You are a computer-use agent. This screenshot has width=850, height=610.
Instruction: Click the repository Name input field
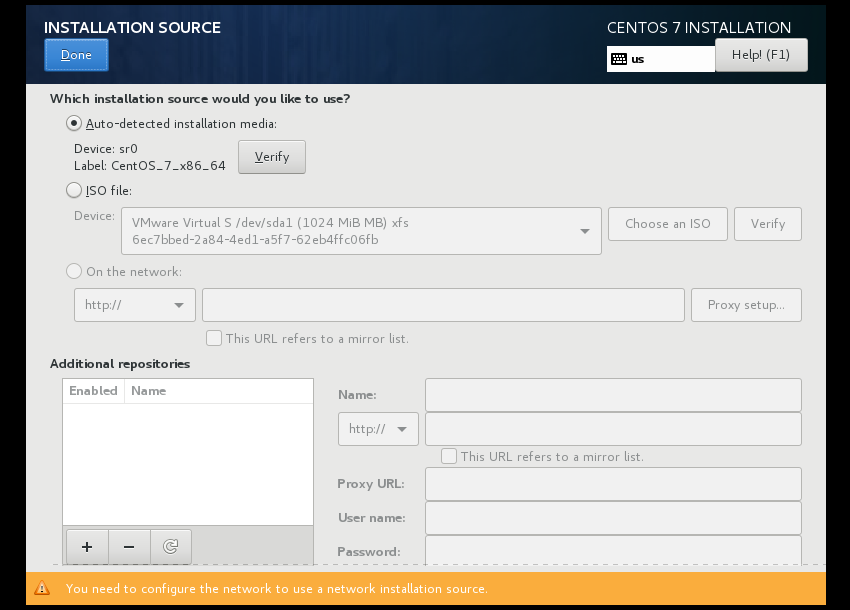pos(613,395)
